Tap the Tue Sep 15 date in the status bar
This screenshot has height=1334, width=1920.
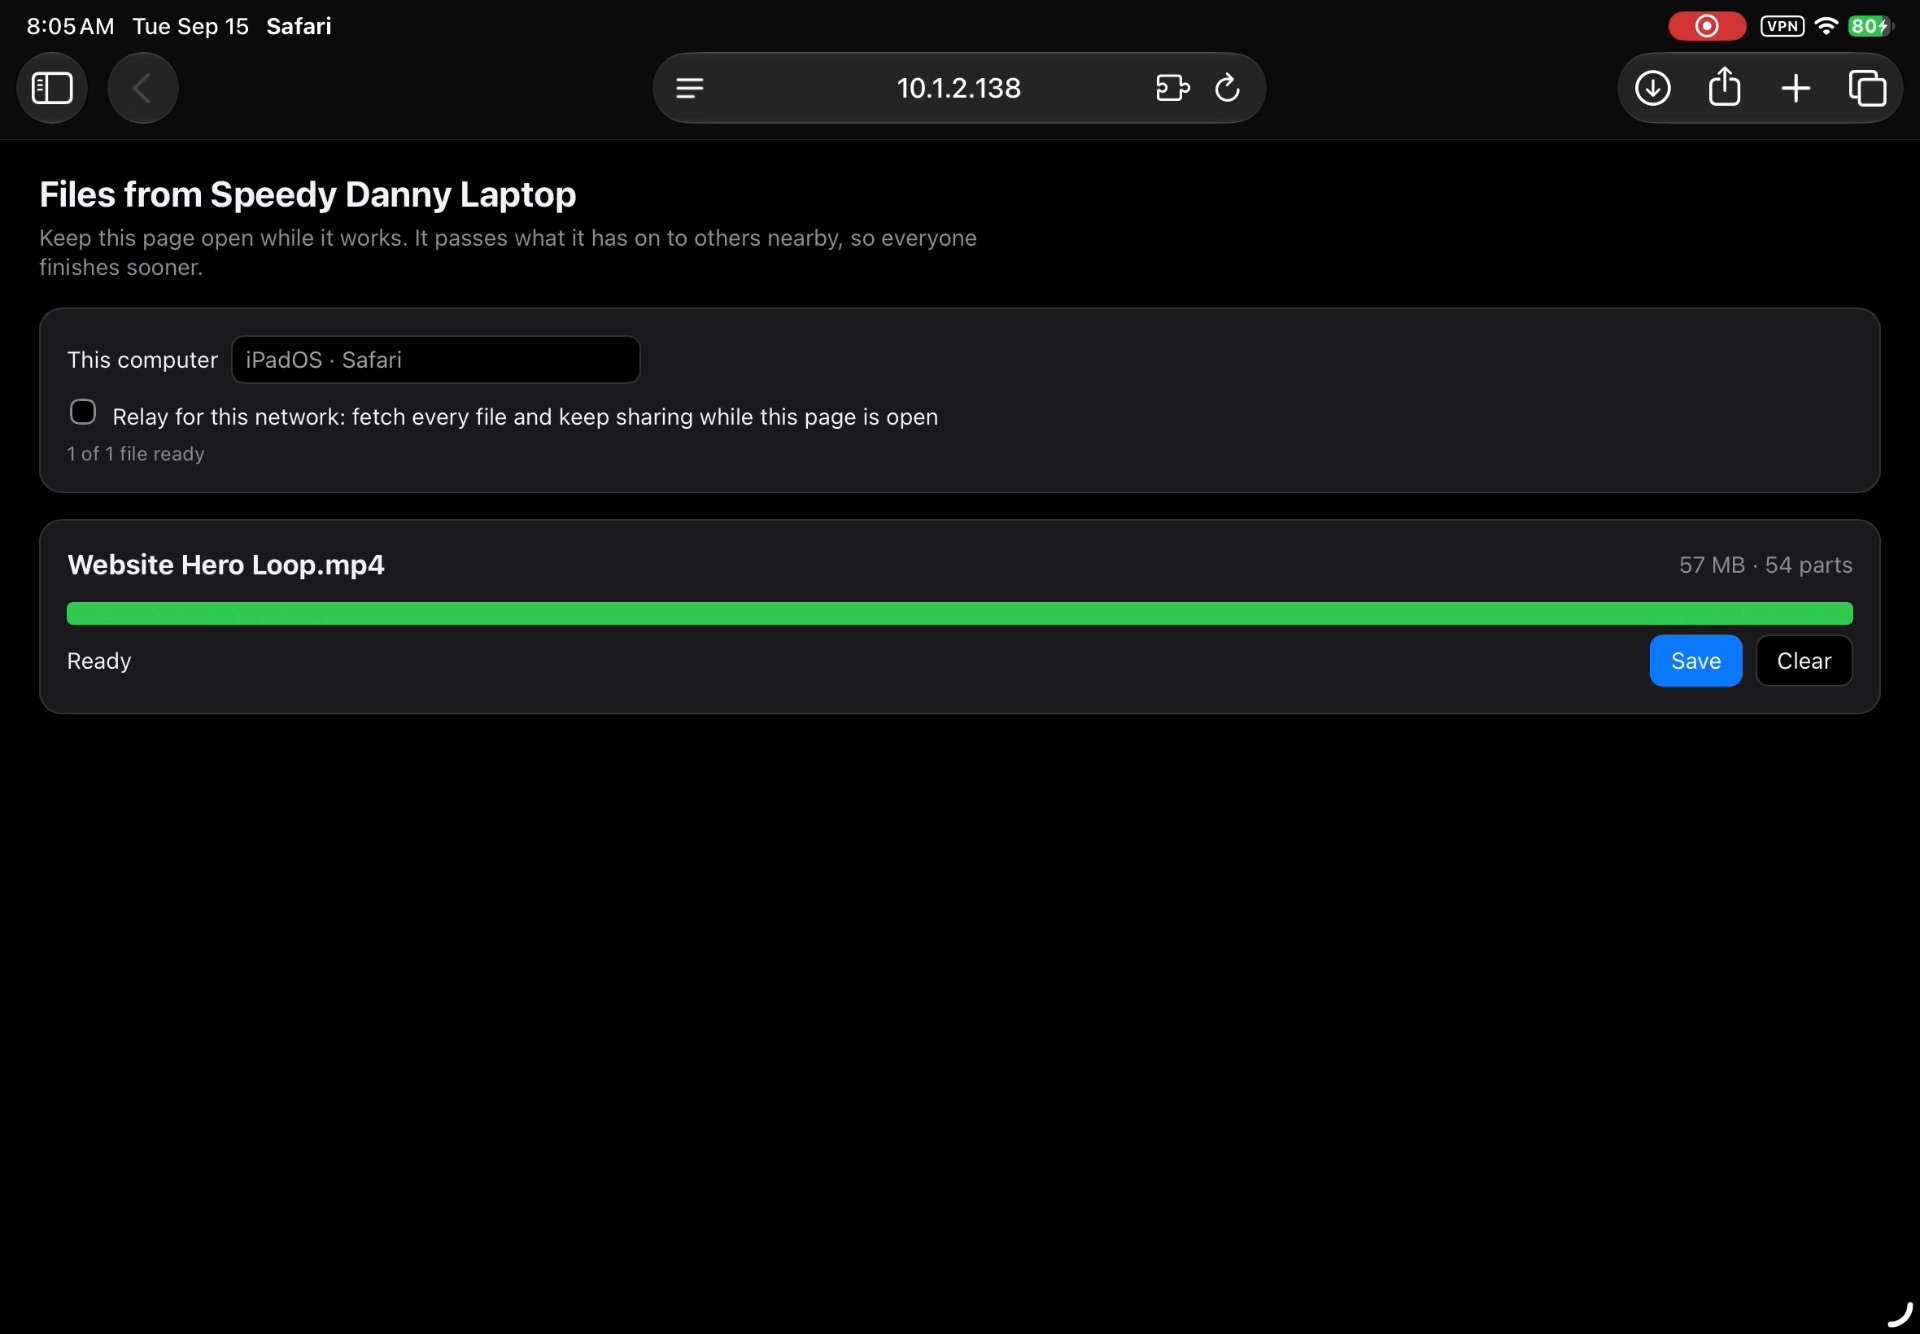point(190,26)
